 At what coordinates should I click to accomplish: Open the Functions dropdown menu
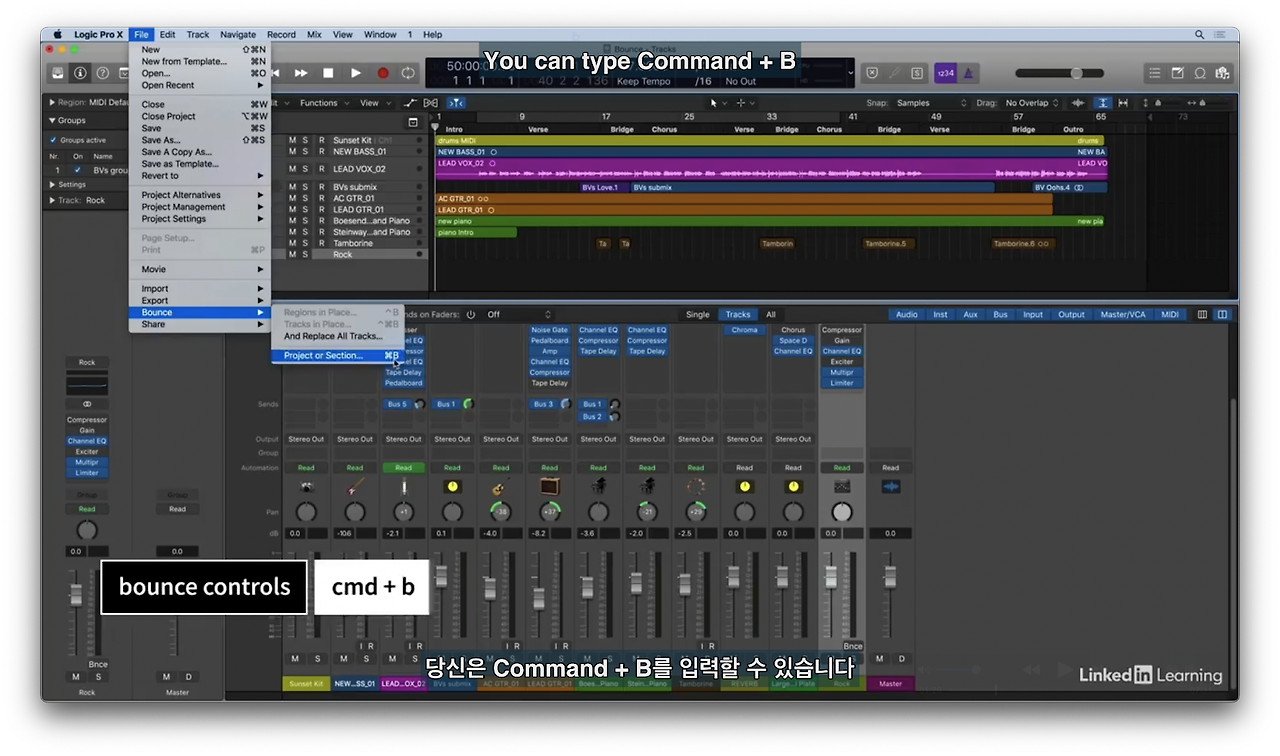(x=323, y=103)
